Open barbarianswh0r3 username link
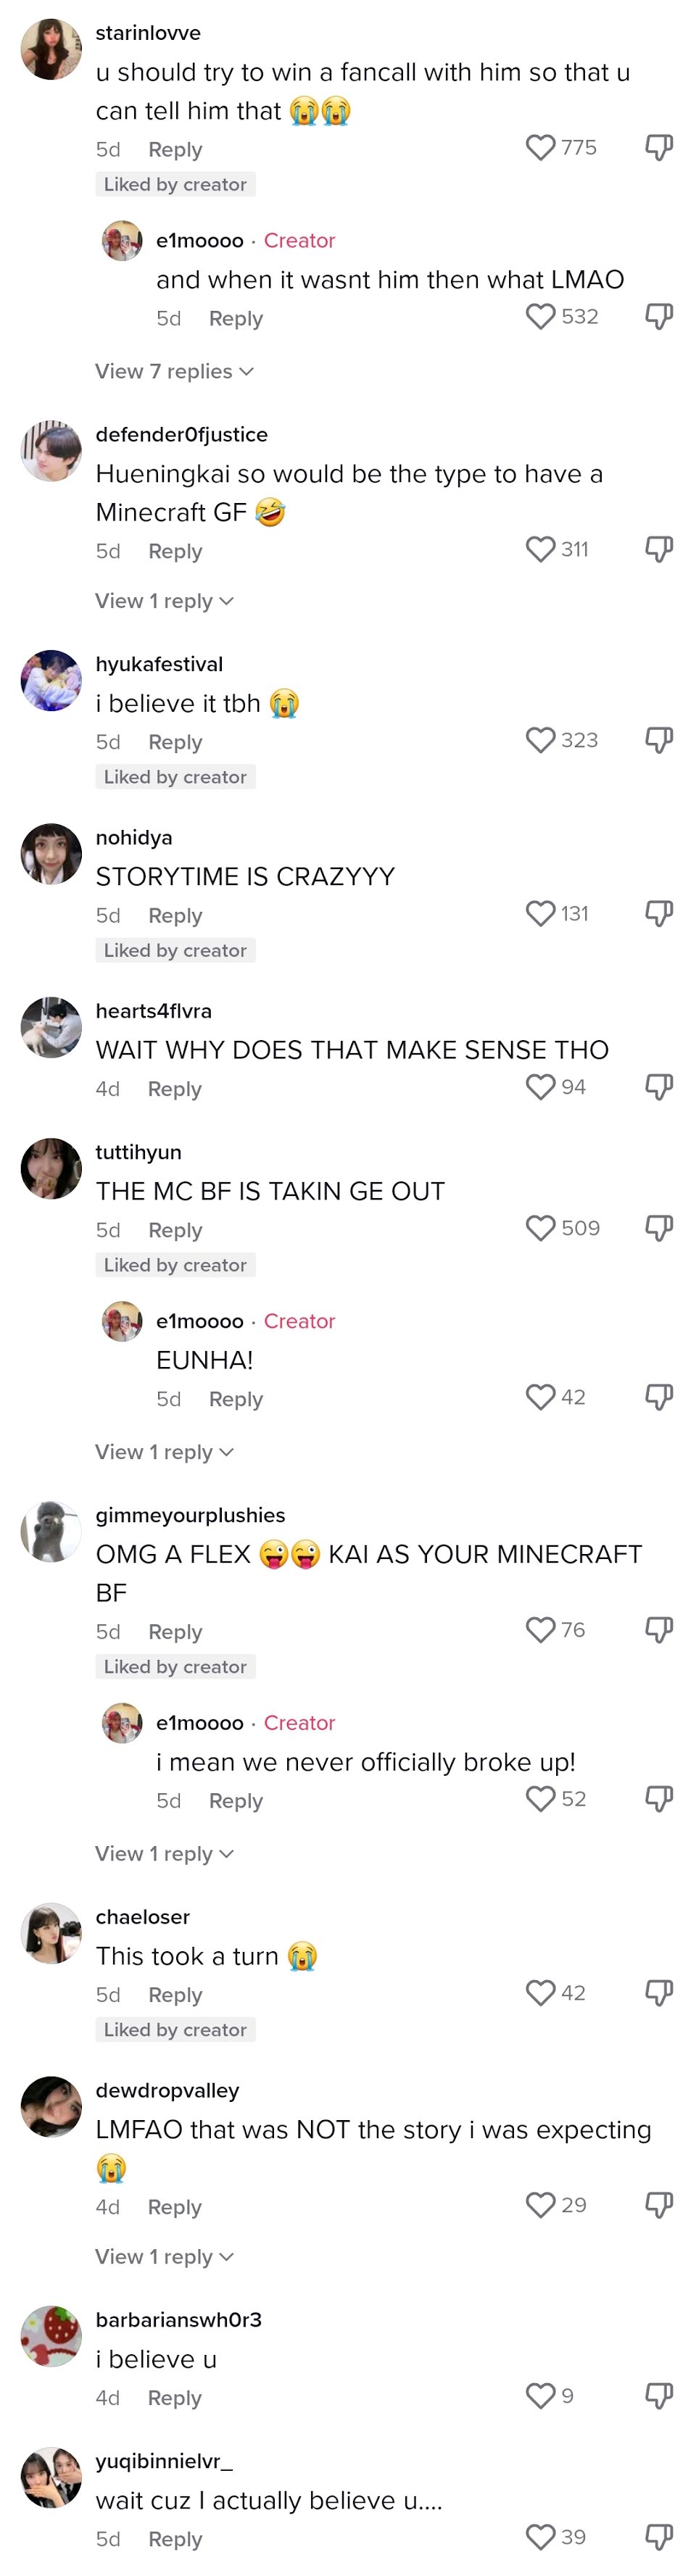Image resolution: width=696 pixels, height=2576 pixels. coord(178,2320)
